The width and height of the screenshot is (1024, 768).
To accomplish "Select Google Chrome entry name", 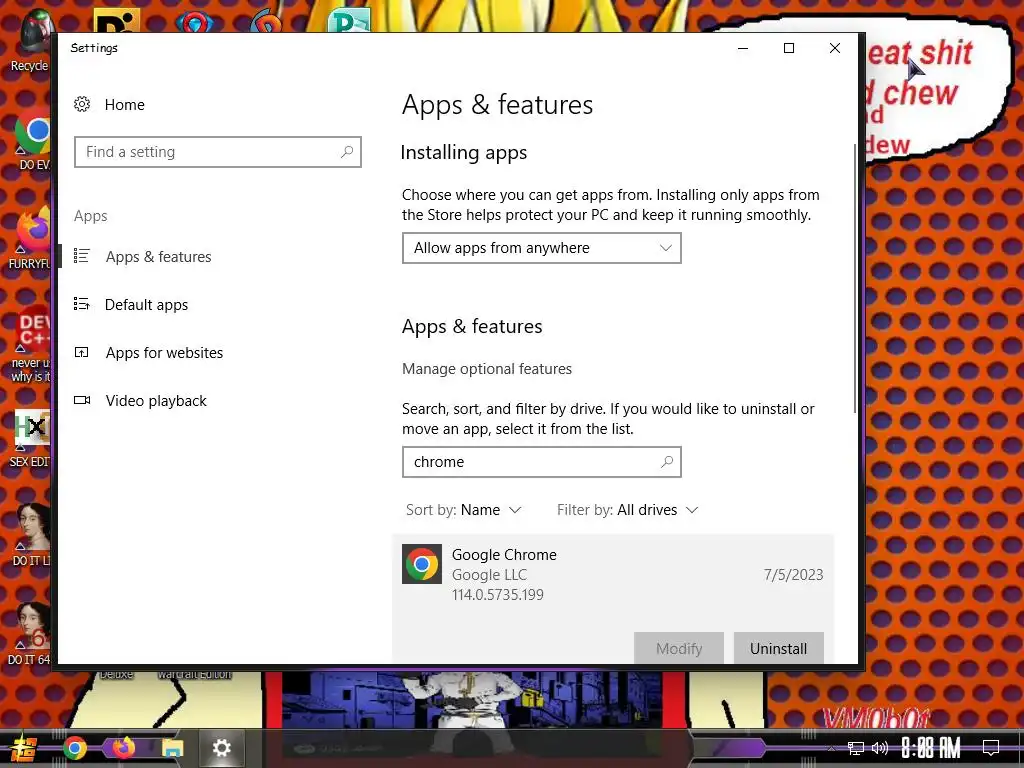I will coord(504,554).
